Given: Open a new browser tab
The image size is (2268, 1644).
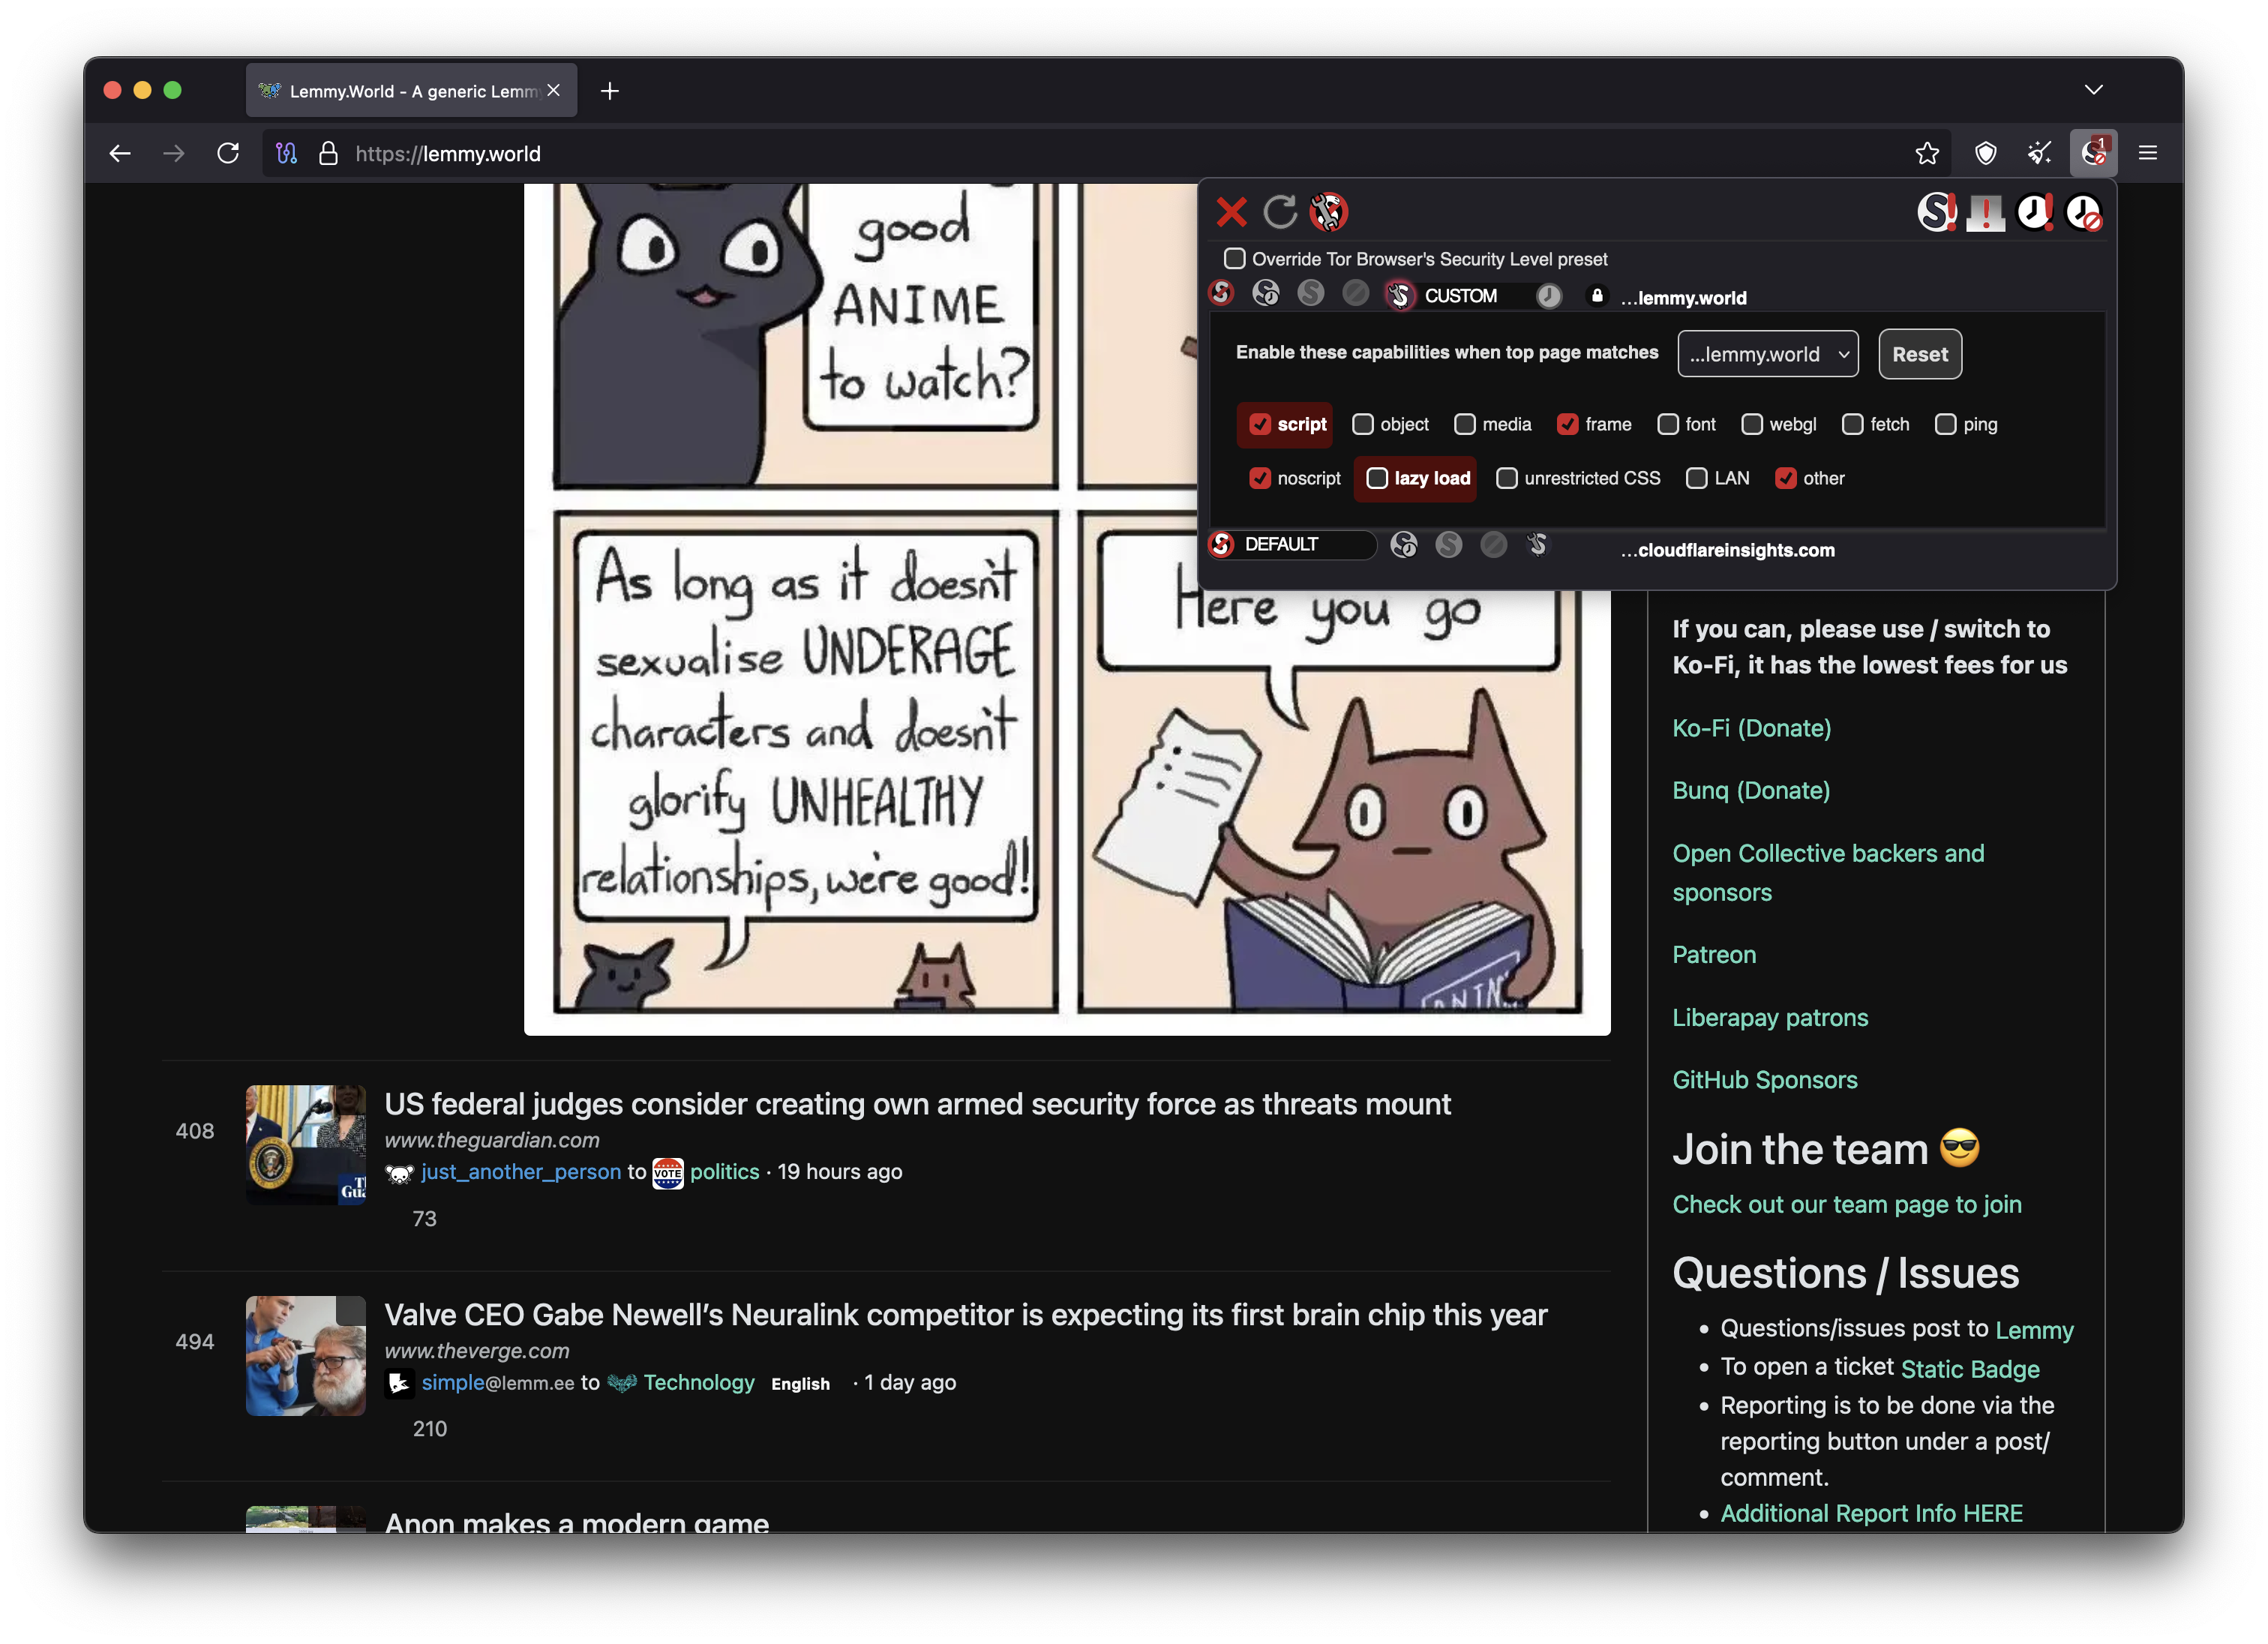Looking at the screenshot, I should 610,91.
